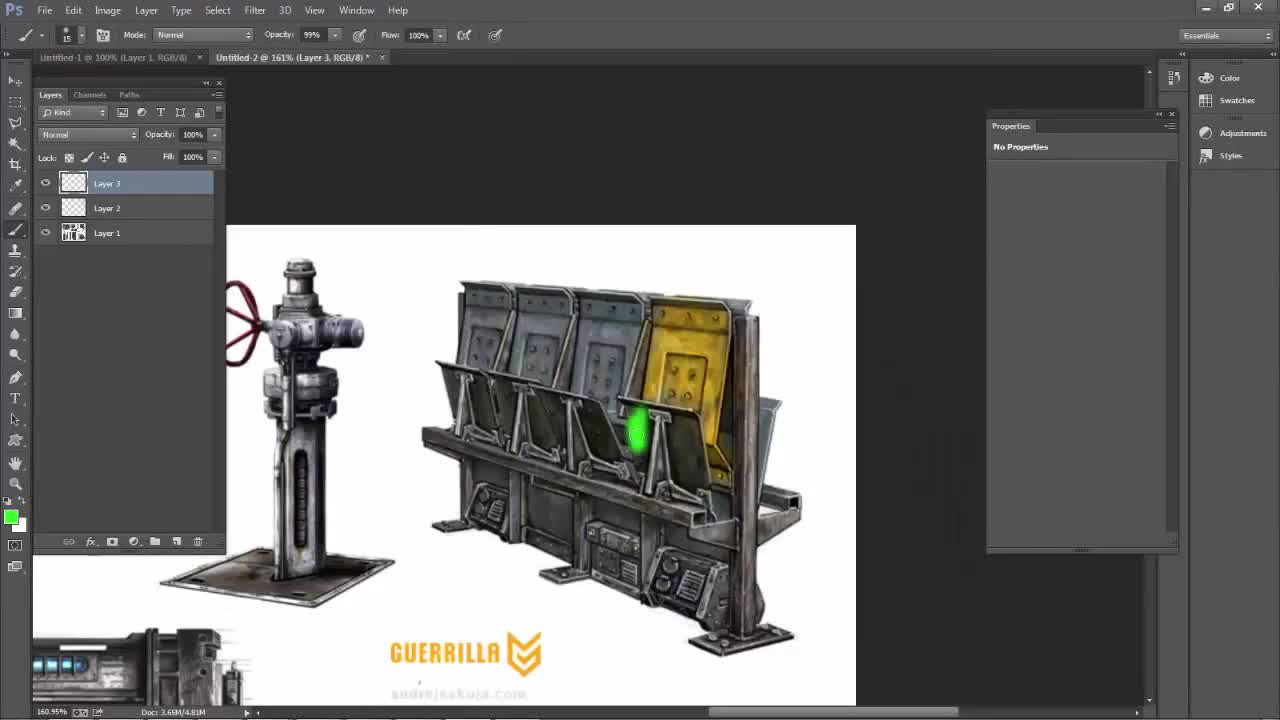The width and height of the screenshot is (1280, 720).
Task: Select the Horizontal Type tool
Action: 15,398
